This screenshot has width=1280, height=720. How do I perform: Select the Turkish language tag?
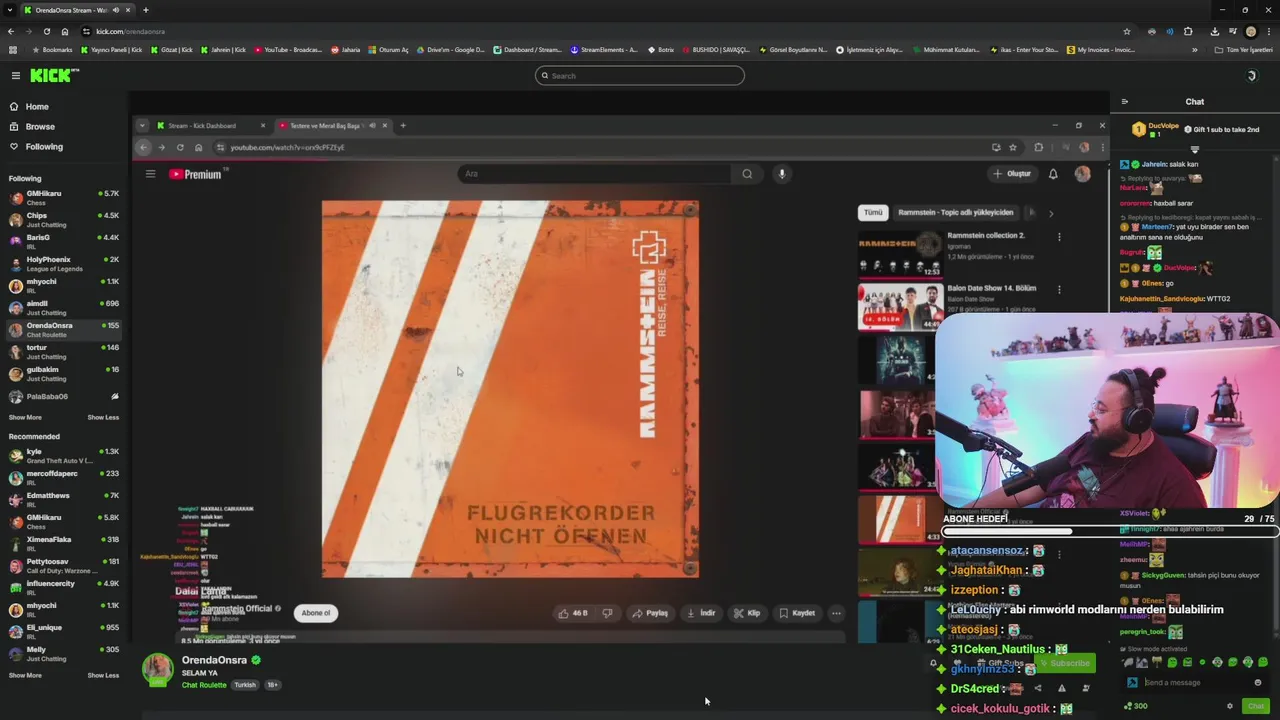[x=245, y=685]
